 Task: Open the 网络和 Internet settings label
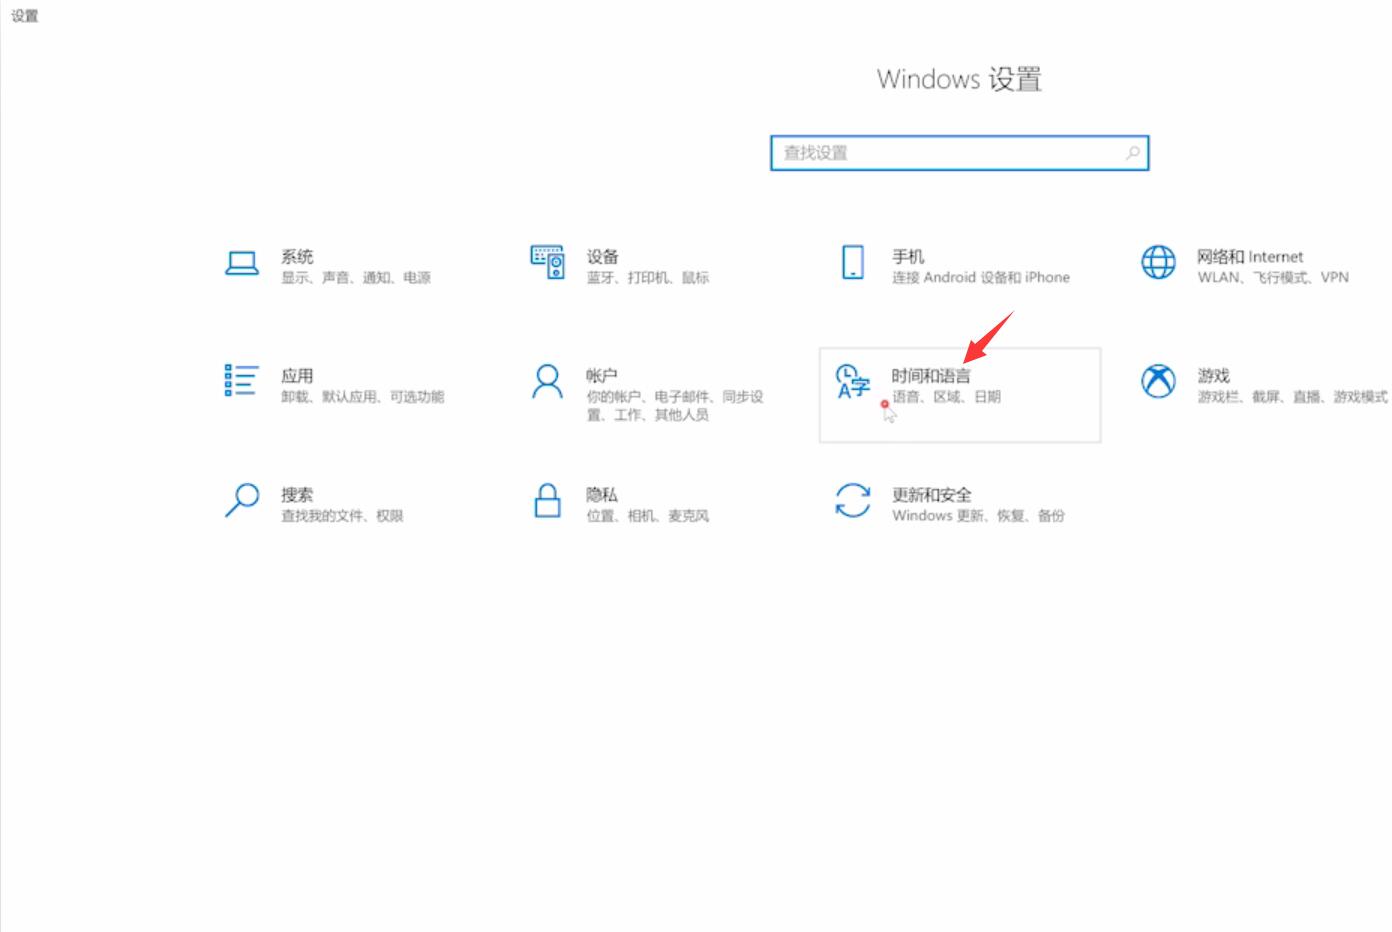click(x=1250, y=256)
